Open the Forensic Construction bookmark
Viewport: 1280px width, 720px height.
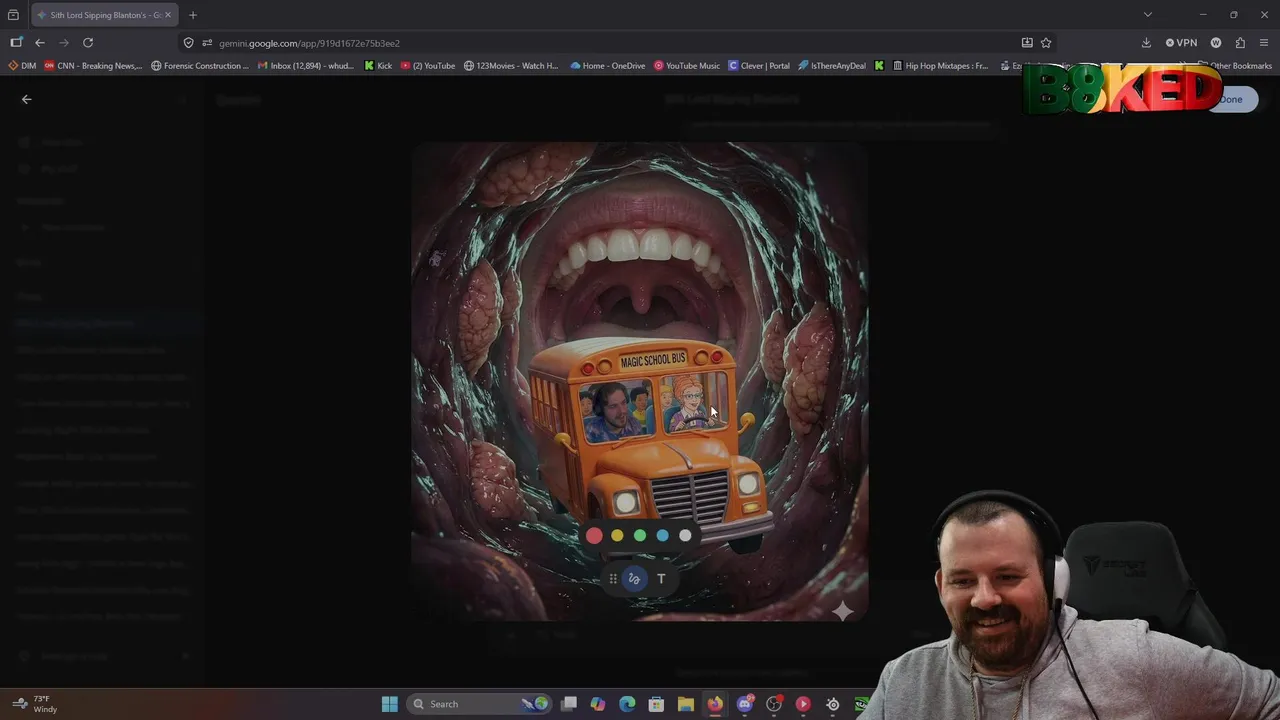(x=200, y=66)
